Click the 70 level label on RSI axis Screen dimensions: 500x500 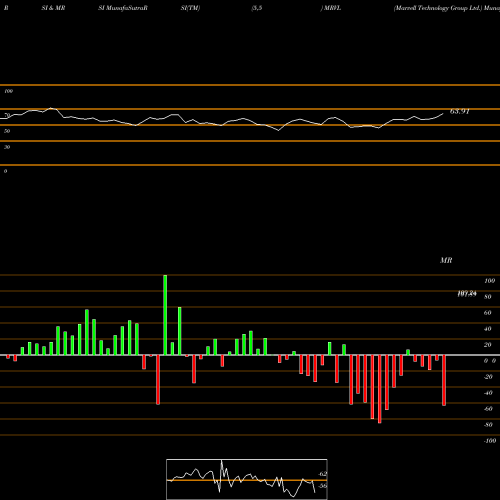[7, 115]
